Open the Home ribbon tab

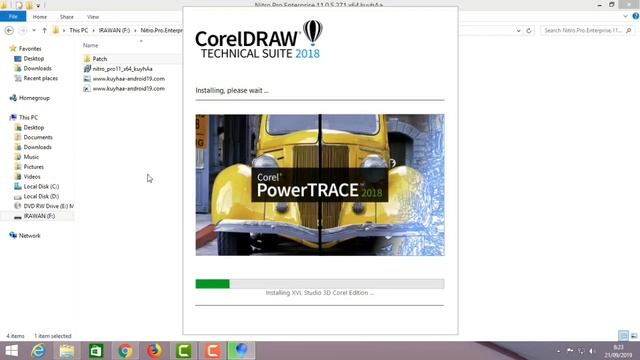point(40,17)
